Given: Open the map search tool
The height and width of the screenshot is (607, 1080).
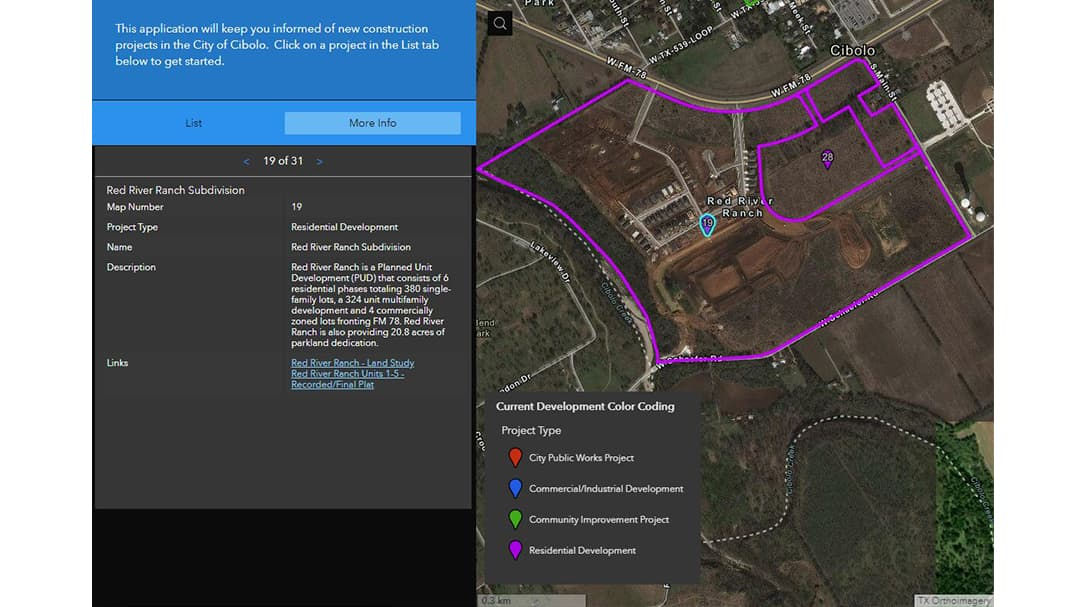Looking at the screenshot, I should [x=499, y=22].
